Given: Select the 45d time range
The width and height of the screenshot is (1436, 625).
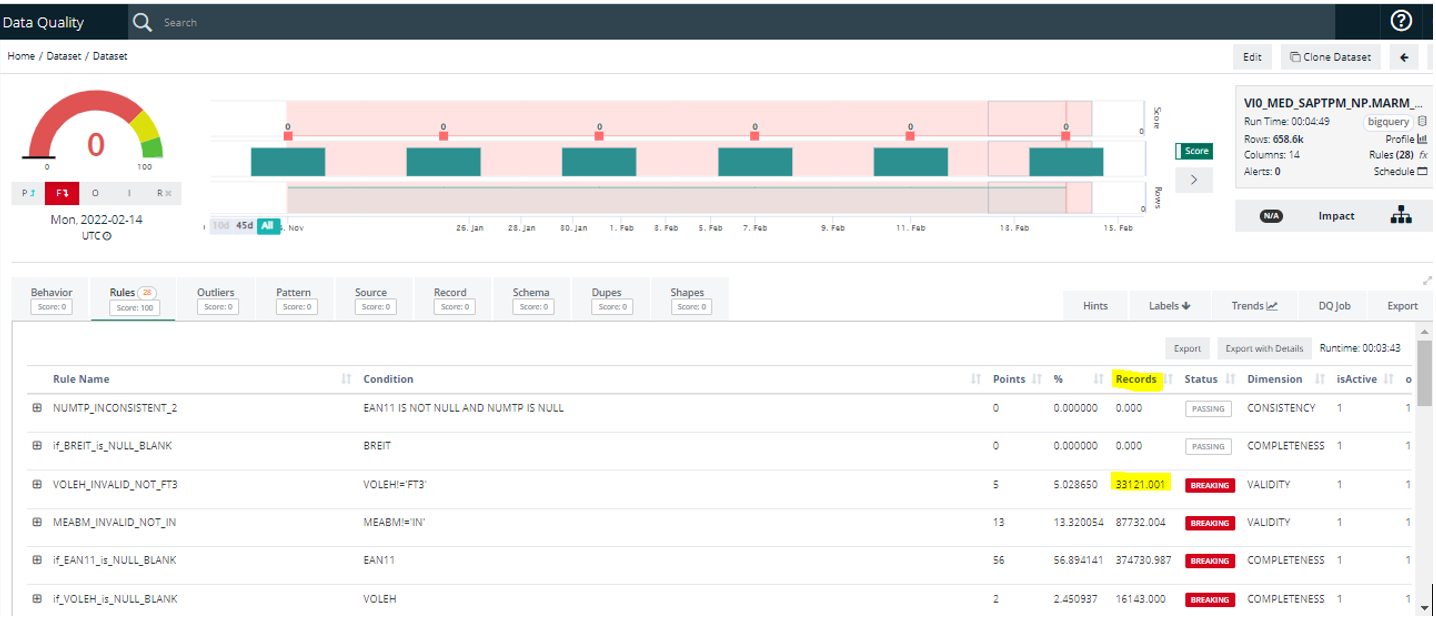Looking at the screenshot, I should click(244, 226).
